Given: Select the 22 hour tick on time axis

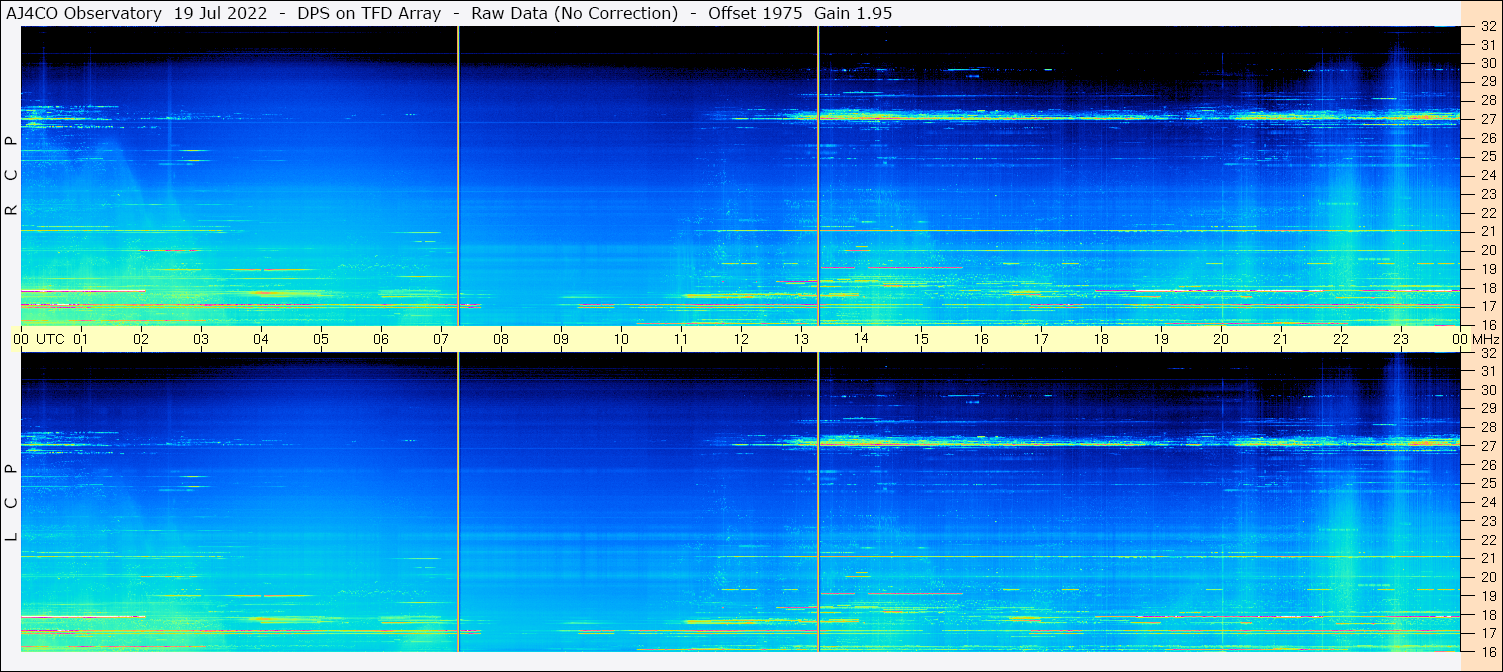Looking at the screenshot, I should point(1341,339).
